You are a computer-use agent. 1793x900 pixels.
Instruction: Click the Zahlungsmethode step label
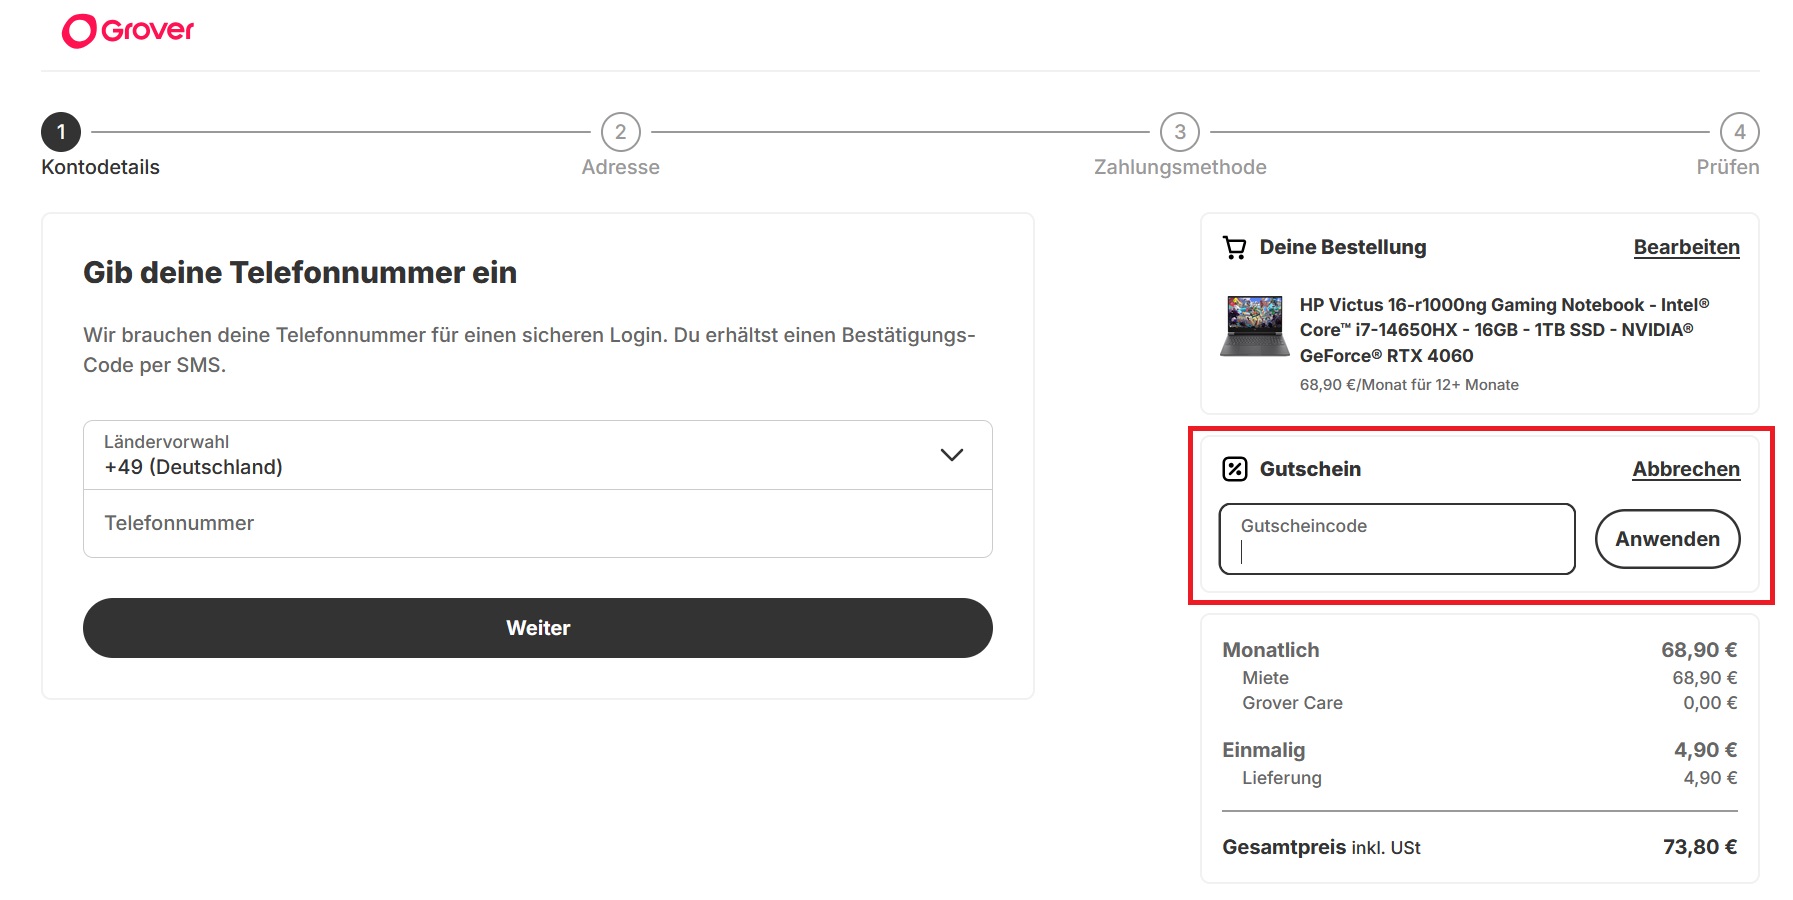pos(1180,167)
